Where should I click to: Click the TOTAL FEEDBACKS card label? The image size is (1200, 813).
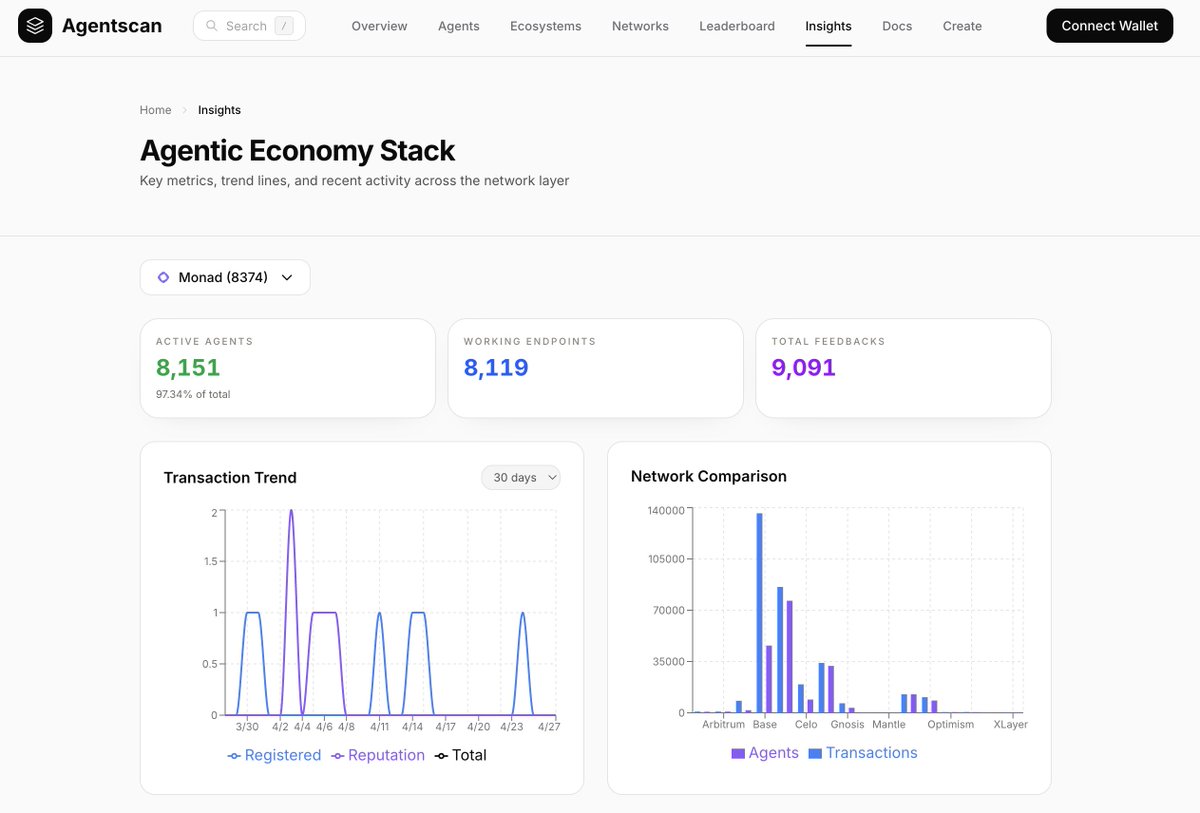829,341
